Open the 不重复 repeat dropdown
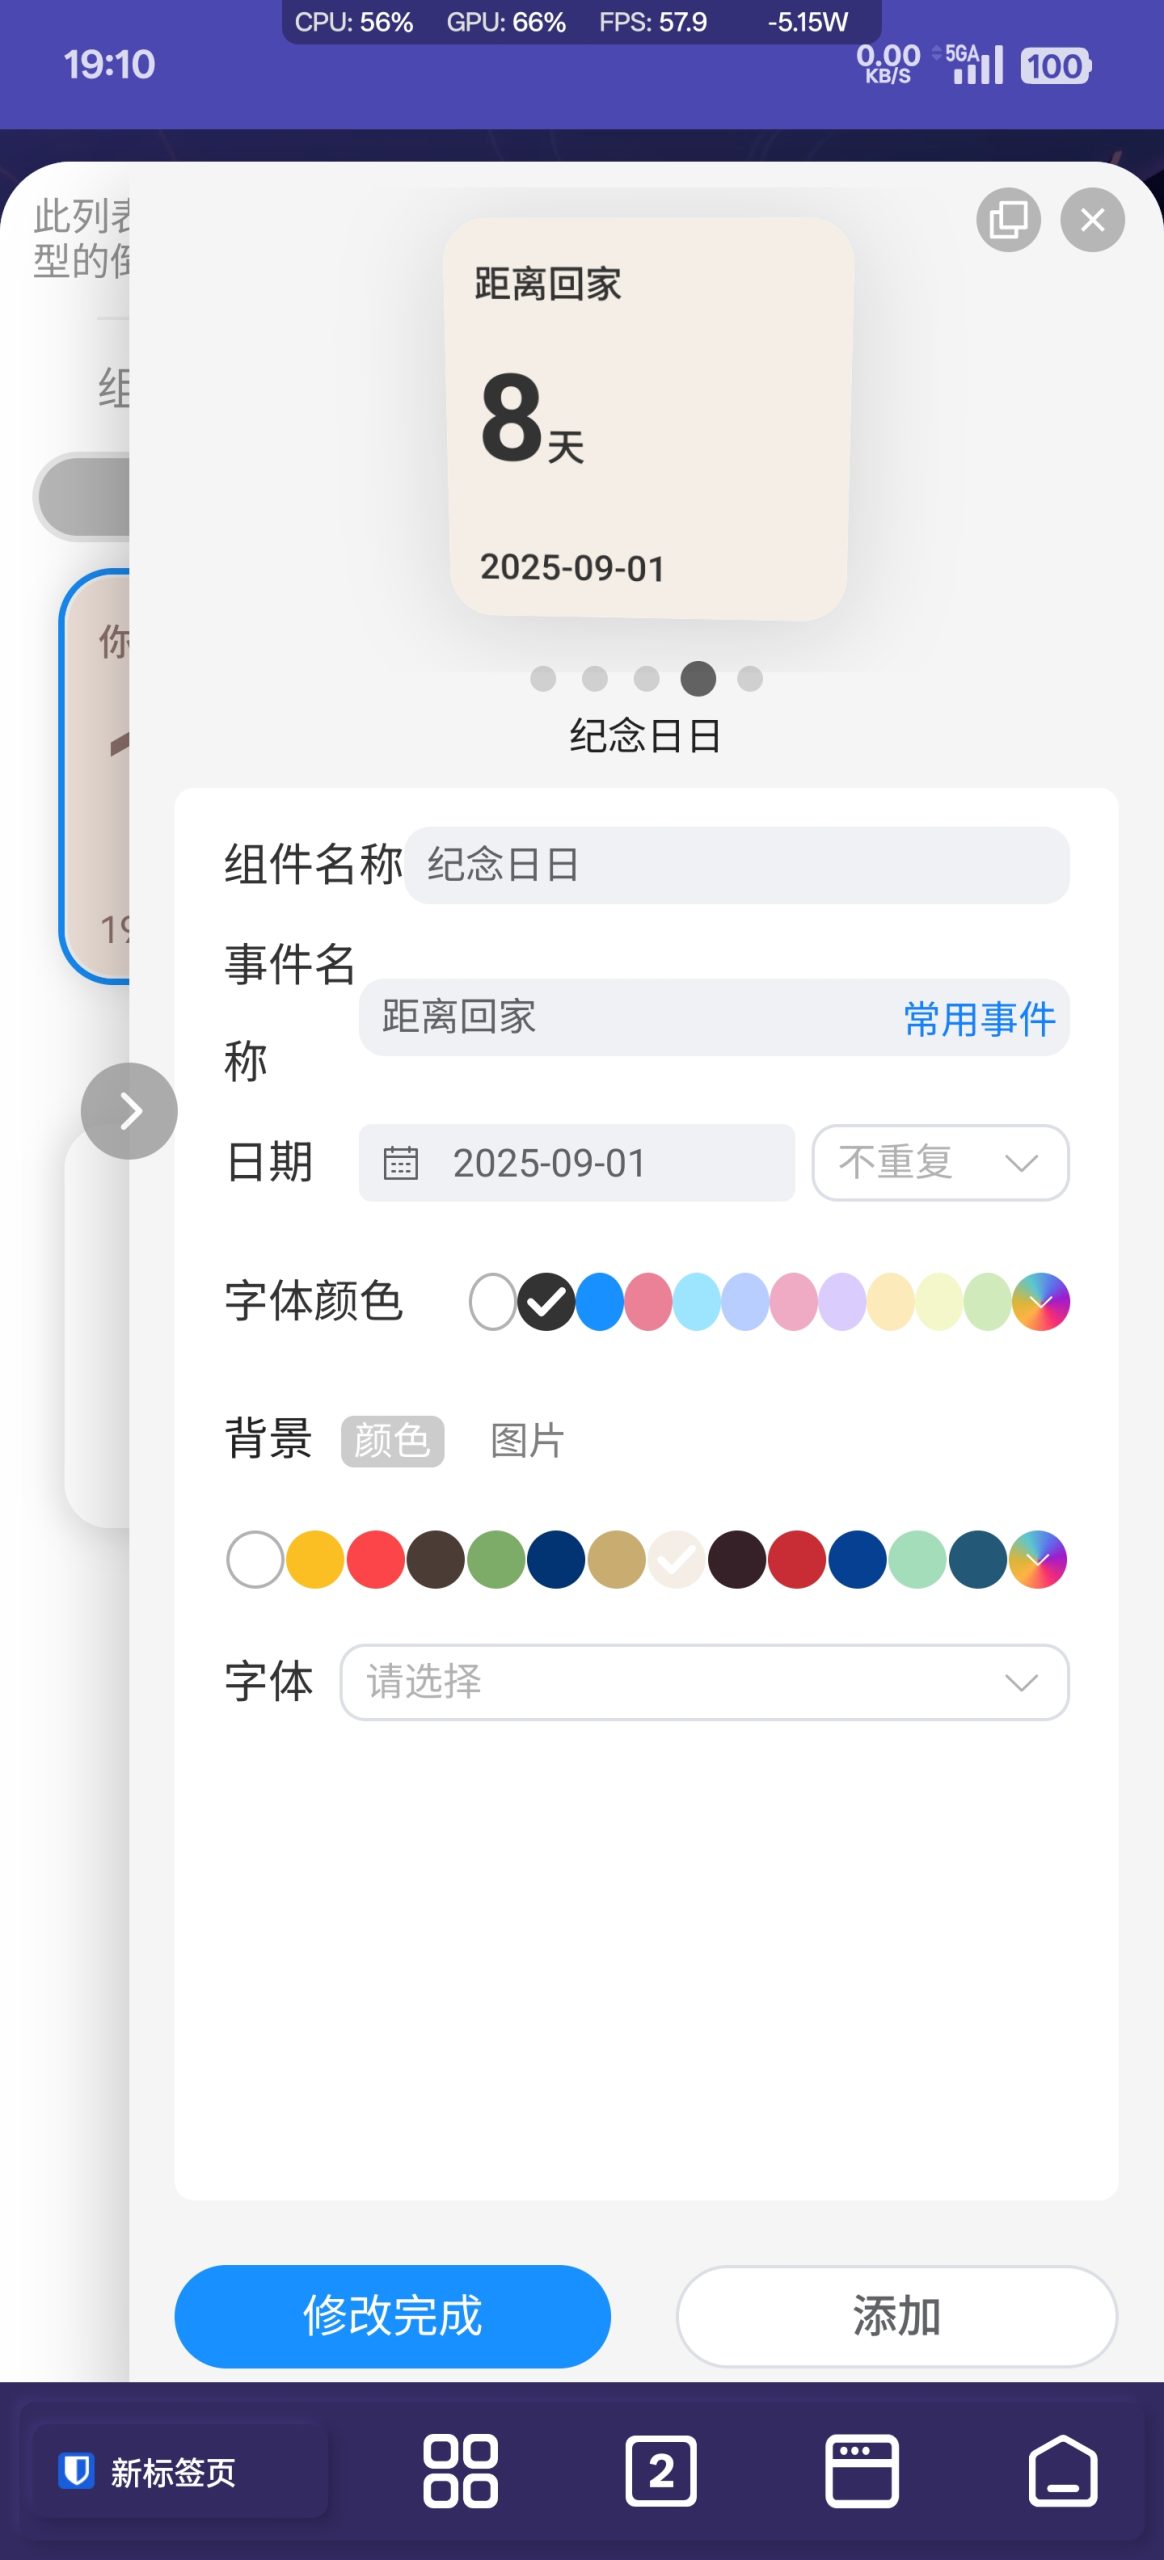 tap(939, 1162)
